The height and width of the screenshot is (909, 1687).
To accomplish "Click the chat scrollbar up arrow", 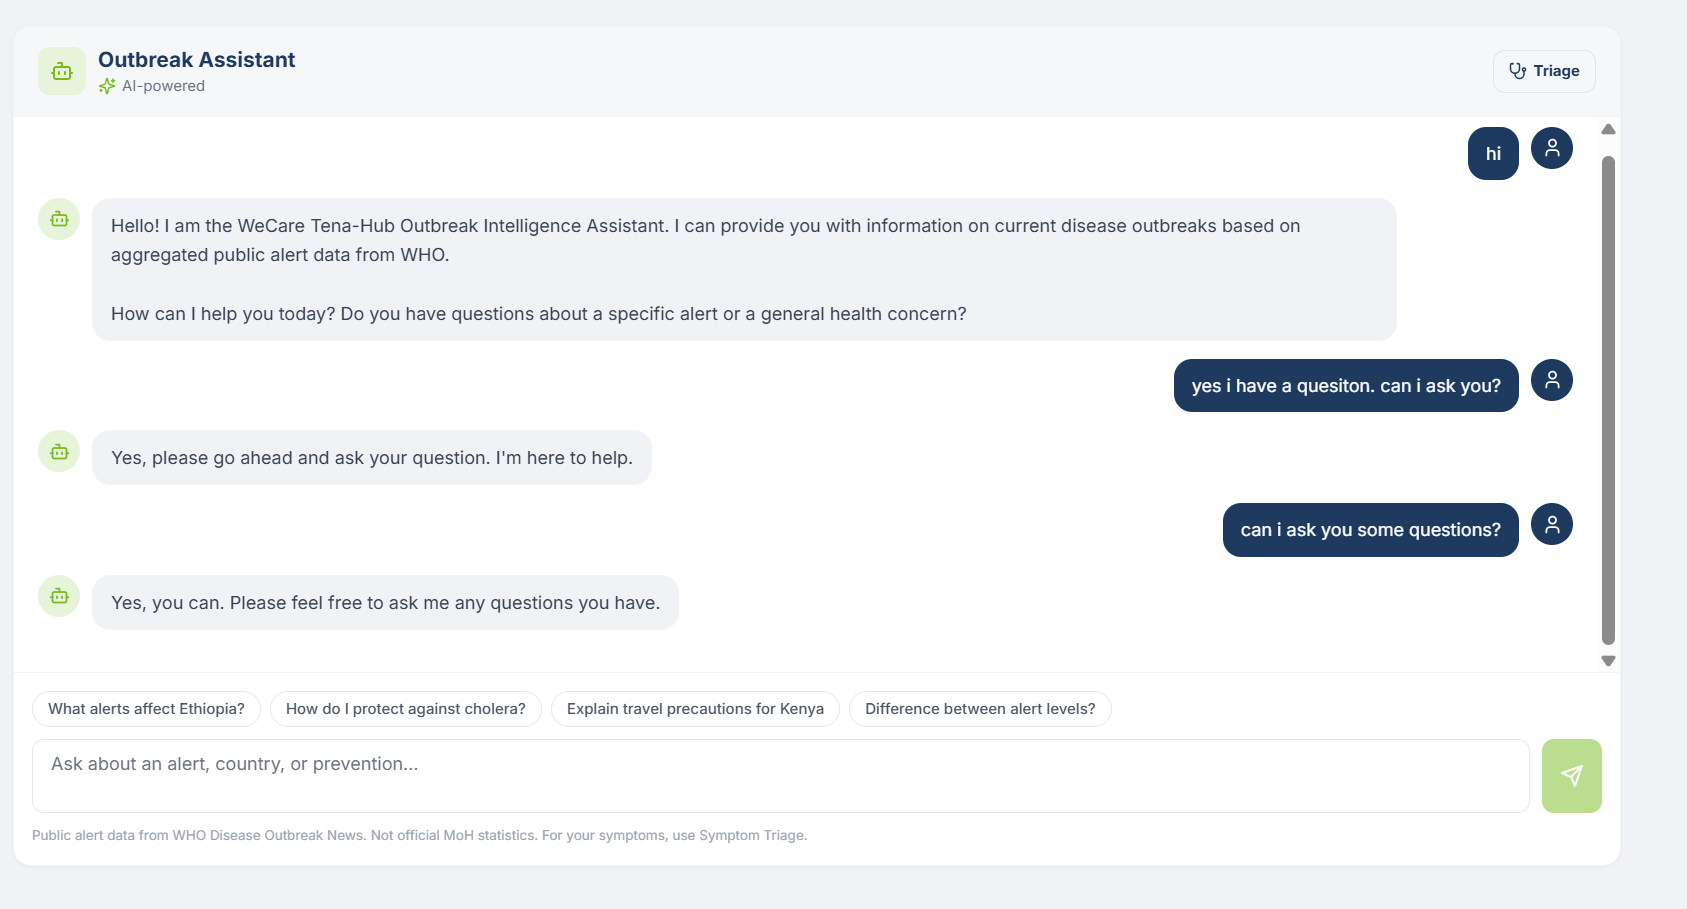I will tap(1608, 129).
